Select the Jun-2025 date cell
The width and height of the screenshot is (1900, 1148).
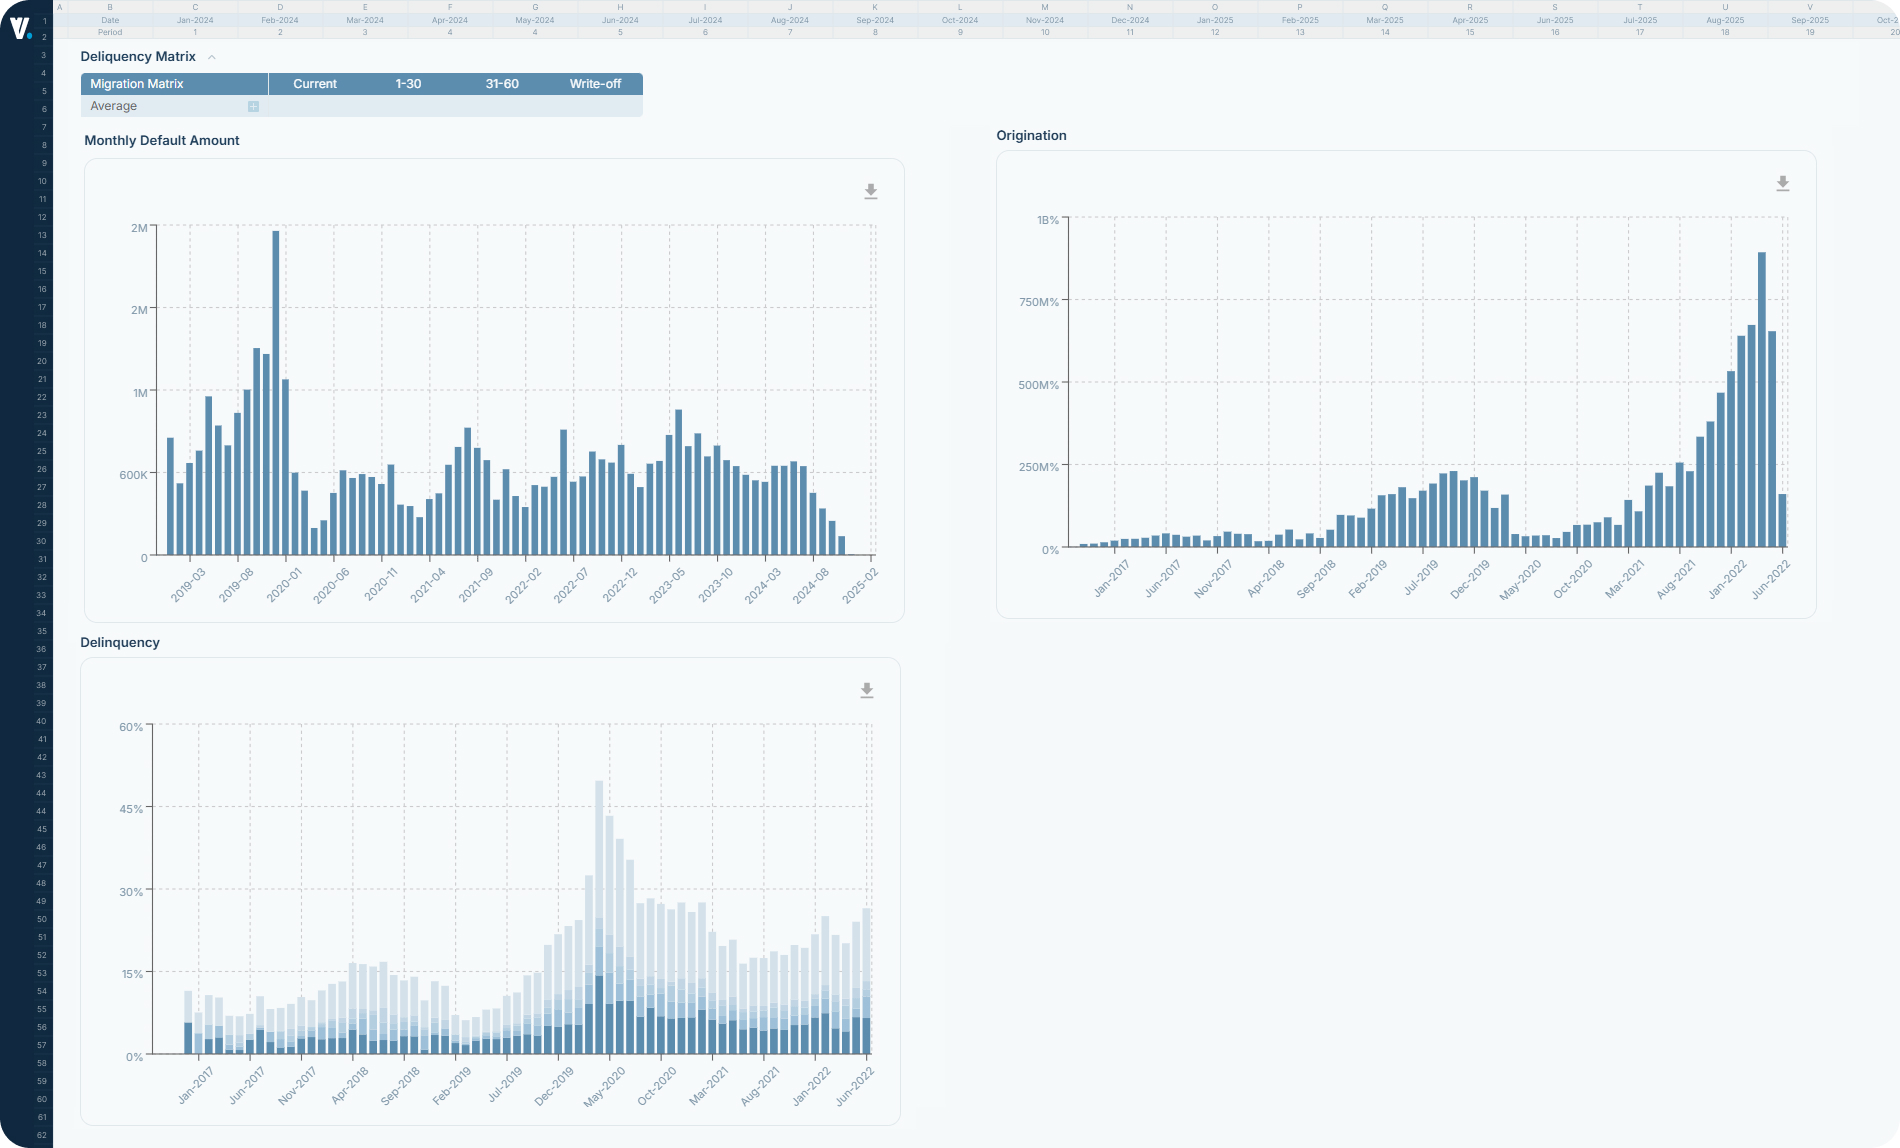point(1555,20)
